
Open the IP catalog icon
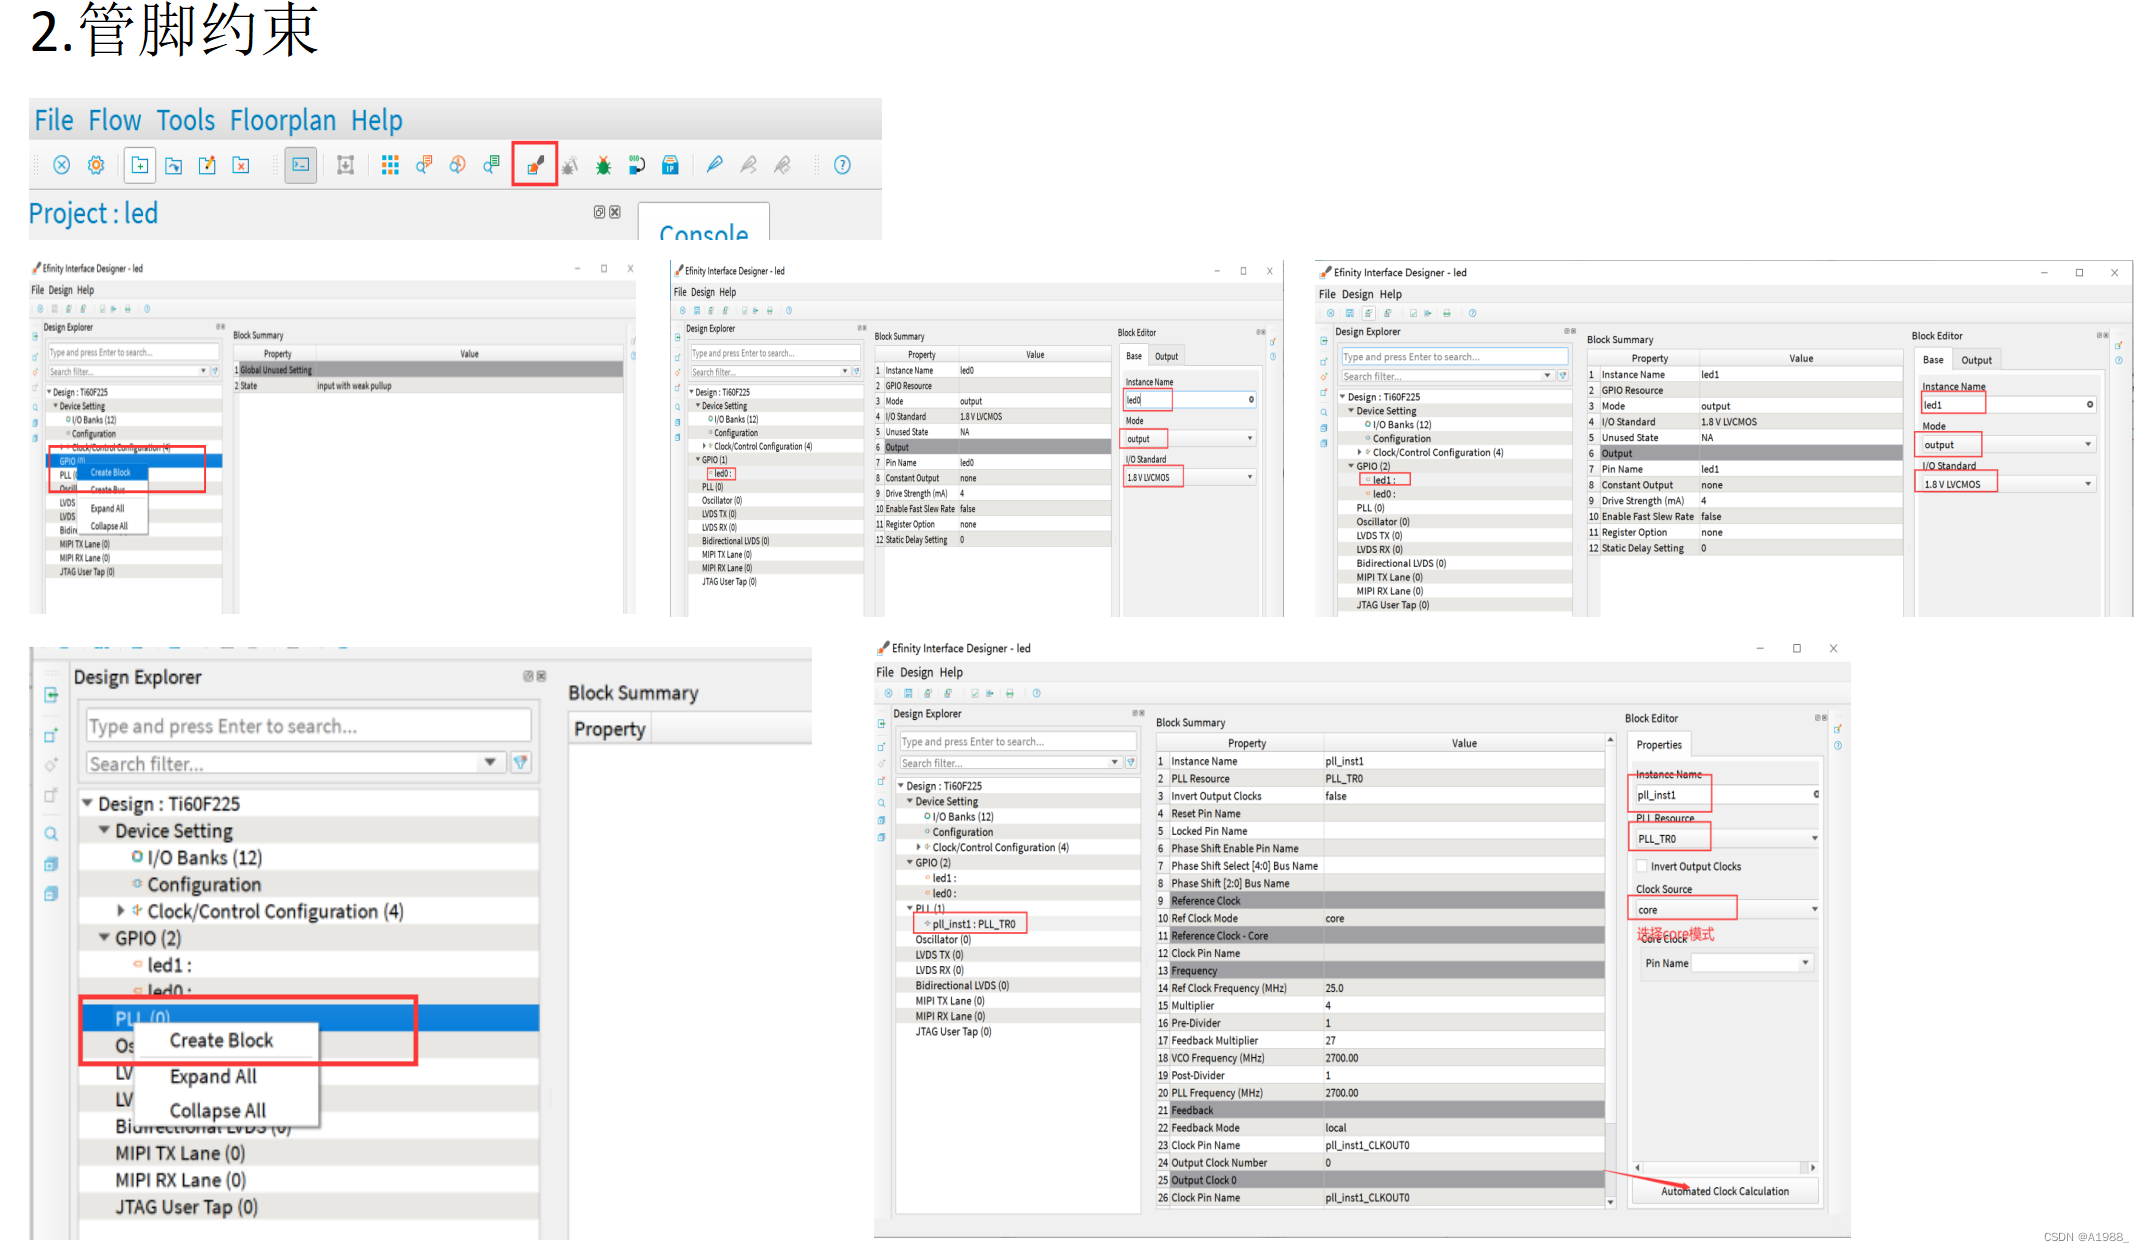[670, 165]
